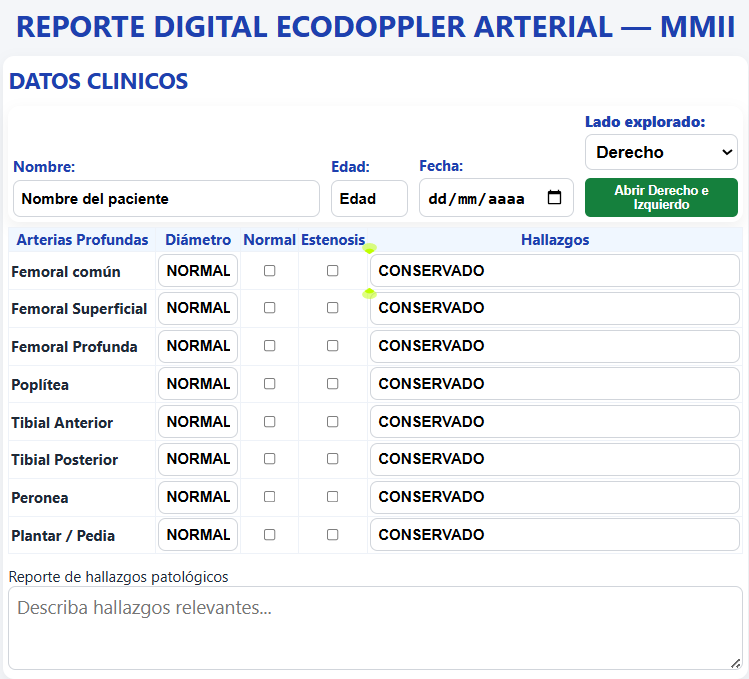Image resolution: width=749 pixels, height=679 pixels.
Task: Click the green marker above Femoral Superficial findings
Action: coord(369,293)
